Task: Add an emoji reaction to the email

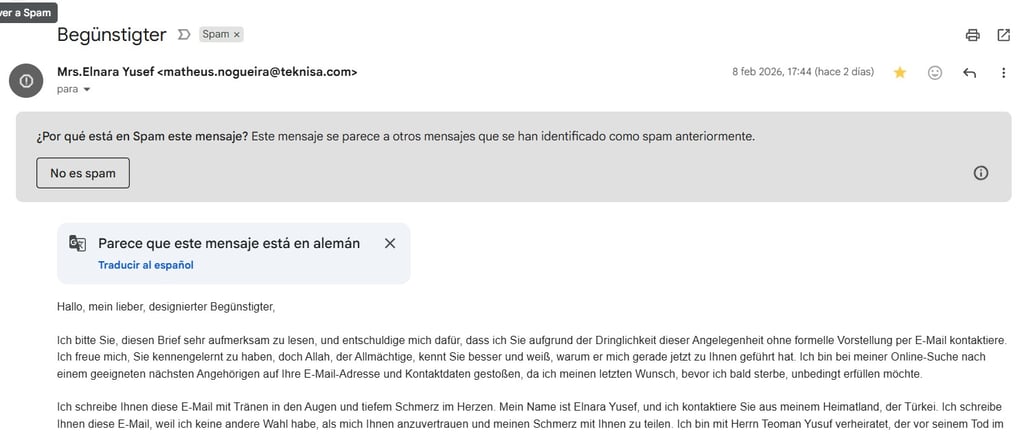Action: click(x=935, y=72)
